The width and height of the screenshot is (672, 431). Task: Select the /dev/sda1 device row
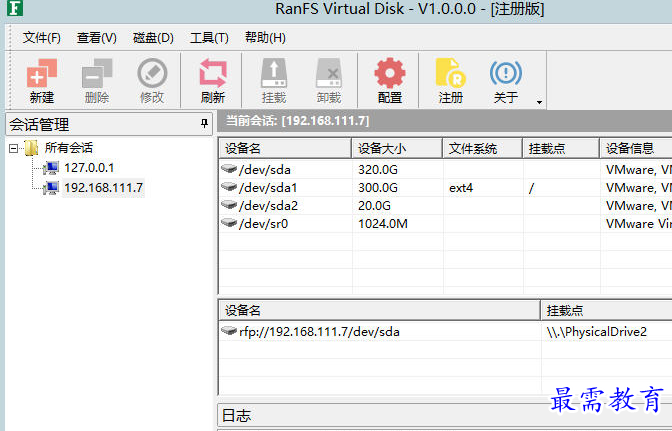coord(446,188)
